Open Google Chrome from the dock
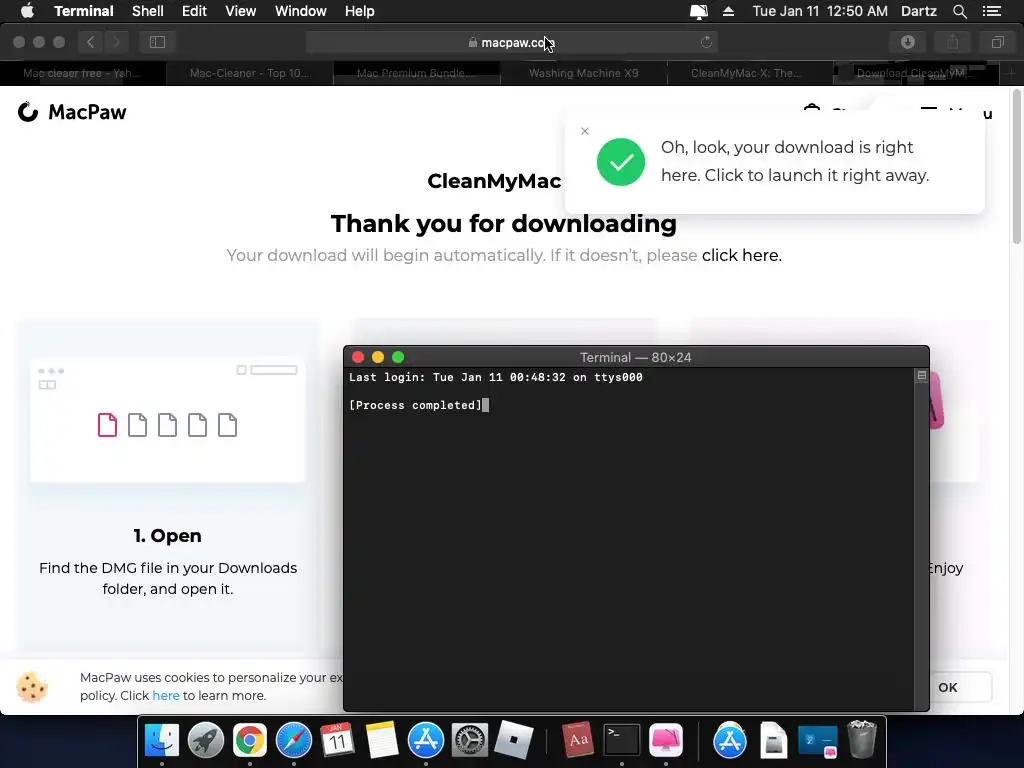Viewport: 1024px width, 768px height. pyautogui.click(x=250, y=740)
